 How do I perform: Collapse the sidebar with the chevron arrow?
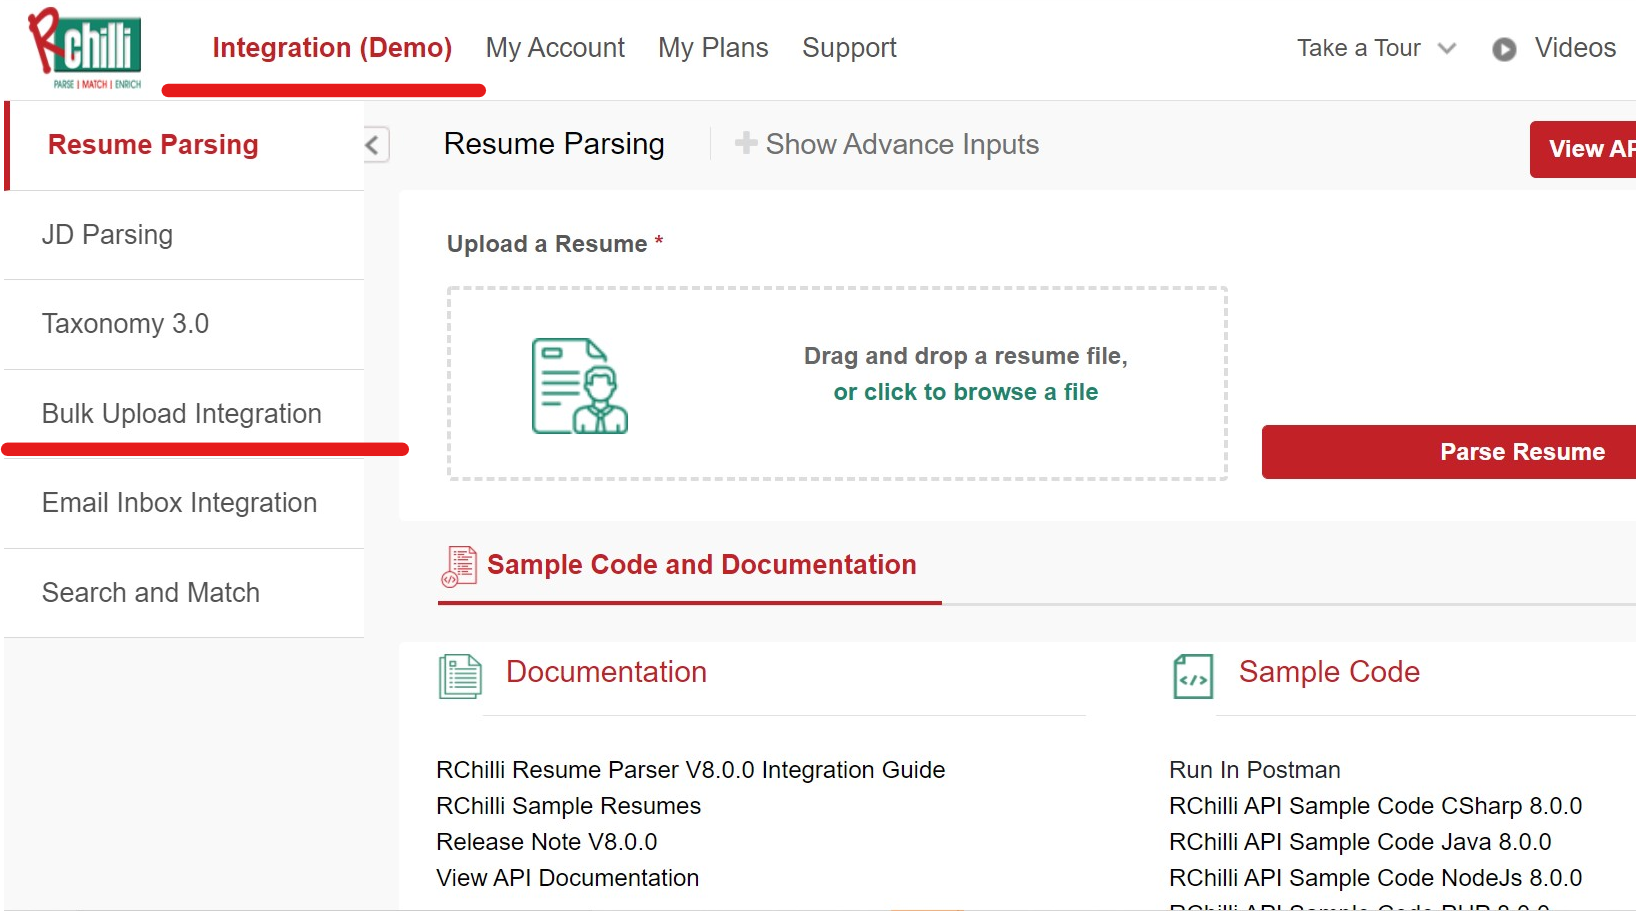374,145
